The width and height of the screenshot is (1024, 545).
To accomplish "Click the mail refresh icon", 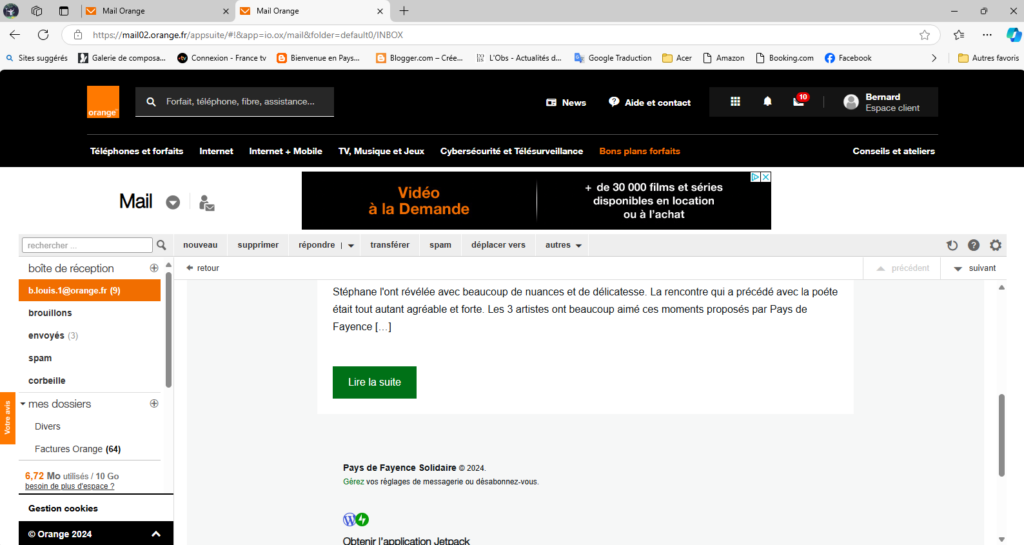I will coord(952,245).
